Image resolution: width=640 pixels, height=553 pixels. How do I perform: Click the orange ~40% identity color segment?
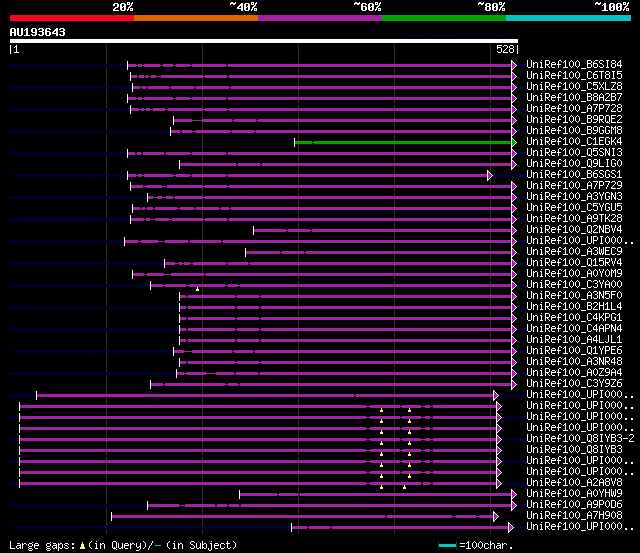(196, 18)
